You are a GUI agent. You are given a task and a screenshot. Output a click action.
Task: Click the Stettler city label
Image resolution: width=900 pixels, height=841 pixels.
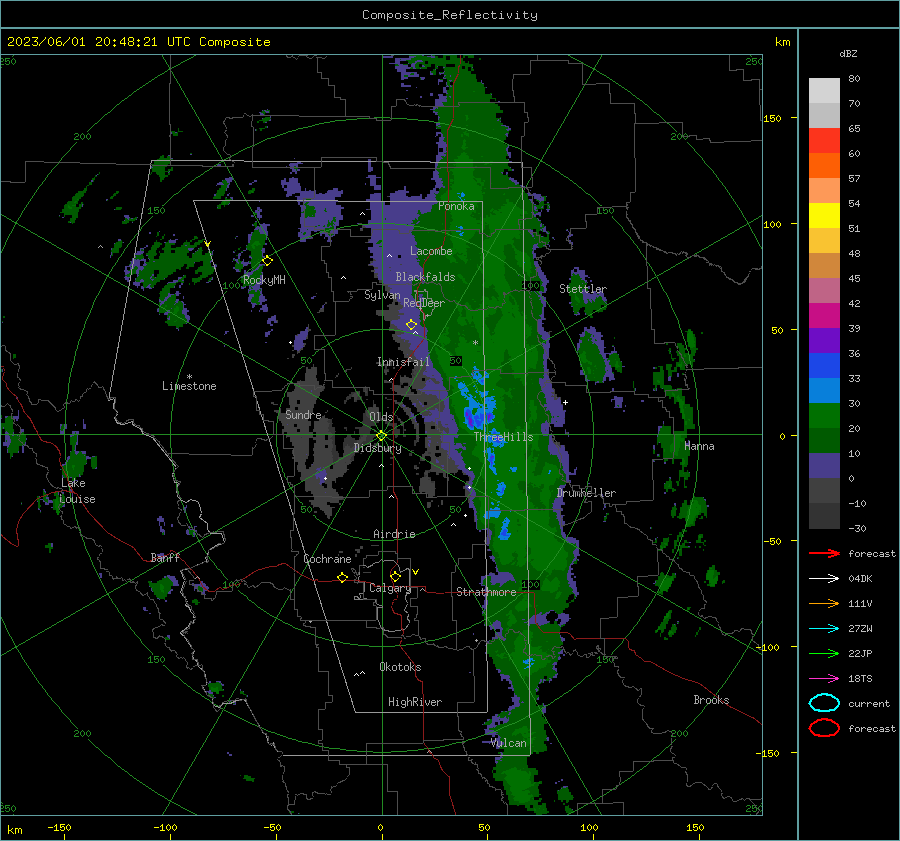(x=583, y=289)
